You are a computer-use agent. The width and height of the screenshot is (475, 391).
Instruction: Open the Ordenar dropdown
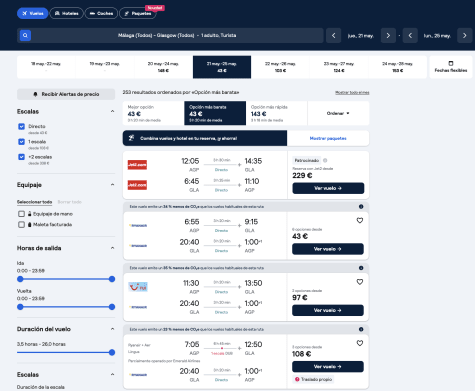click(x=338, y=113)
